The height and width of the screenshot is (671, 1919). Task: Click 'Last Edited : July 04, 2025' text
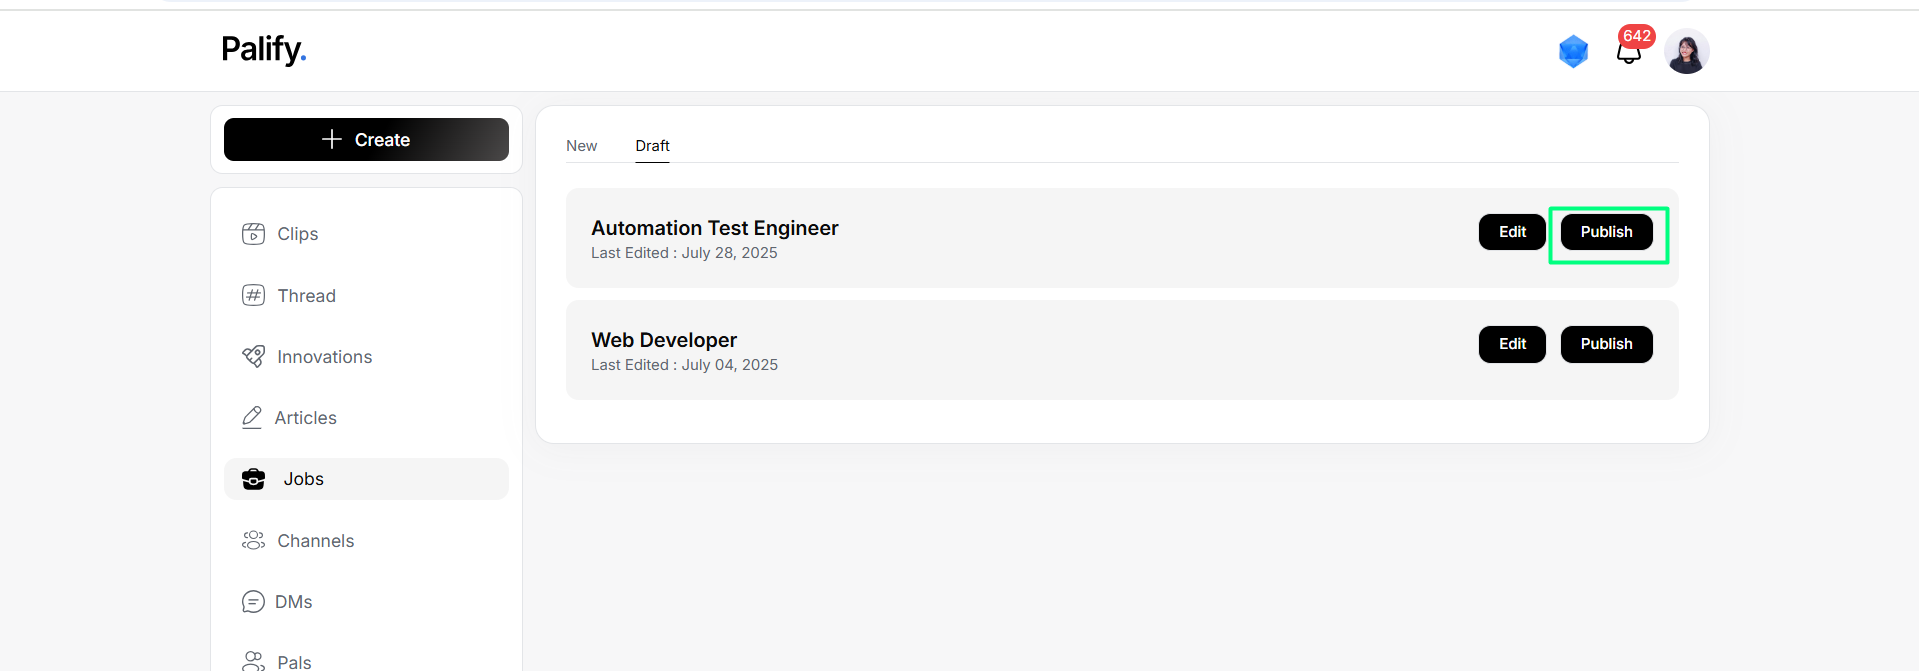684,365
